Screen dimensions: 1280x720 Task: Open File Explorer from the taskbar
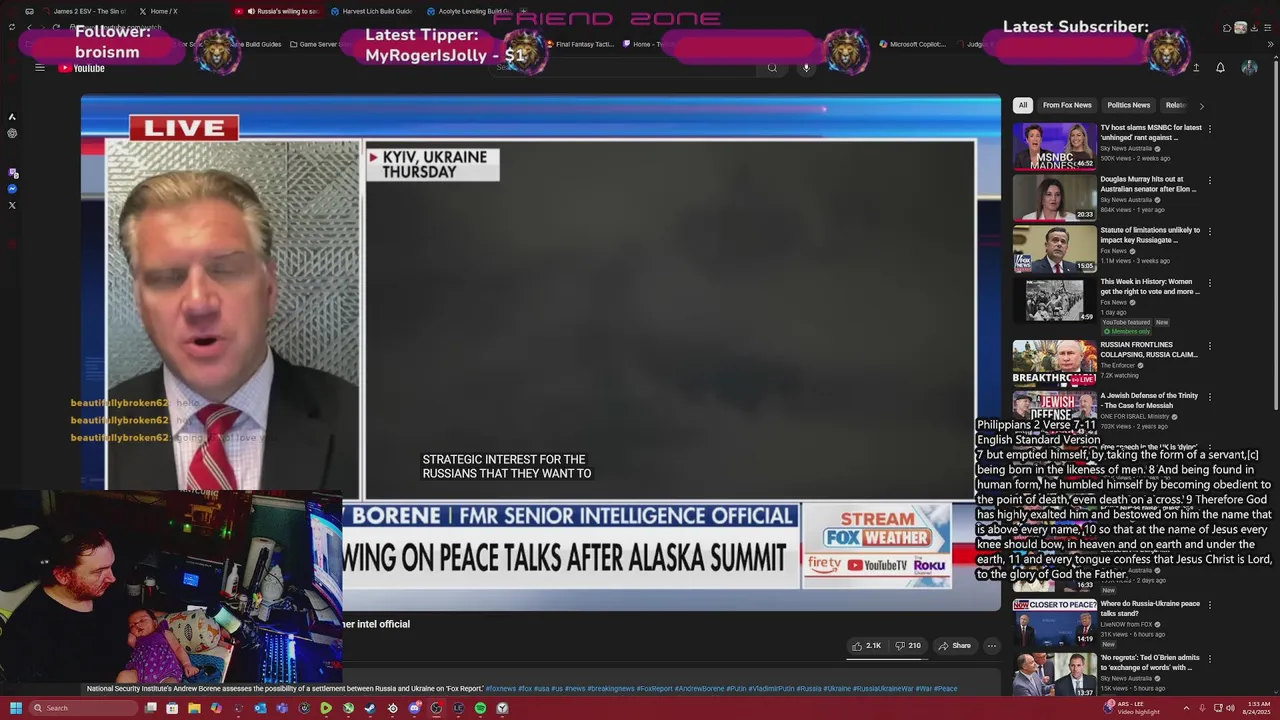[x=194, y=708]
